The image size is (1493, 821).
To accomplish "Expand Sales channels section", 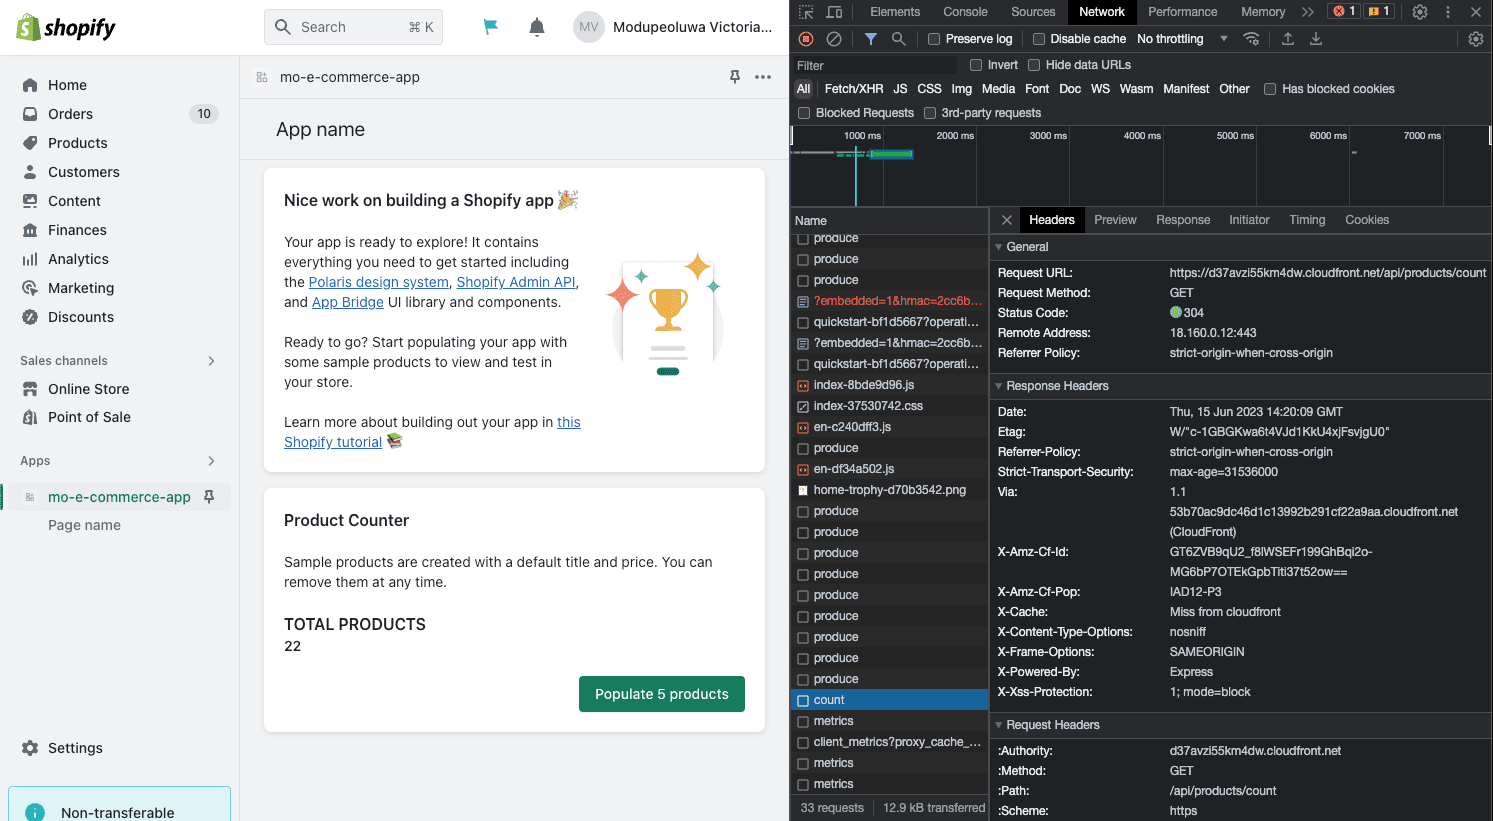I will tap(211, 361).
